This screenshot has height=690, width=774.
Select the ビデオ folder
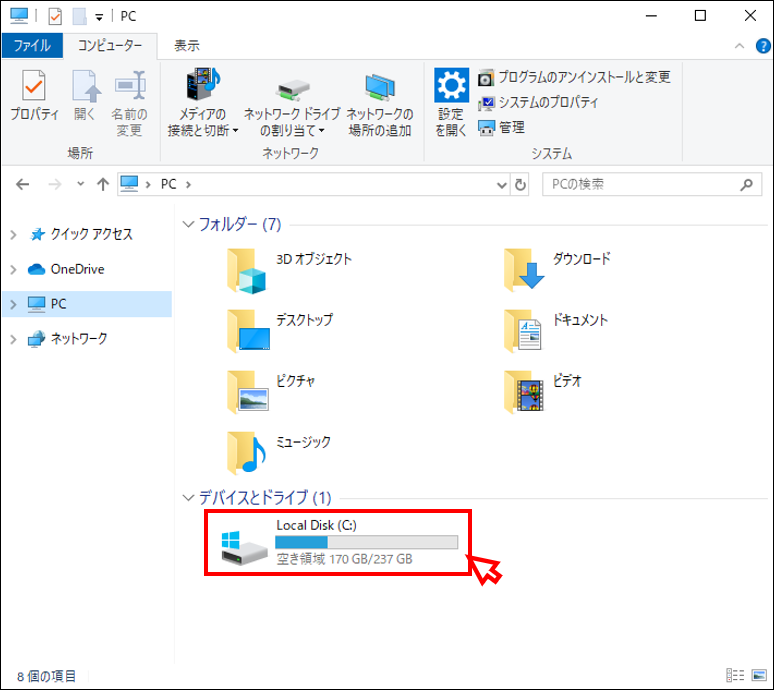coord(542,392)
